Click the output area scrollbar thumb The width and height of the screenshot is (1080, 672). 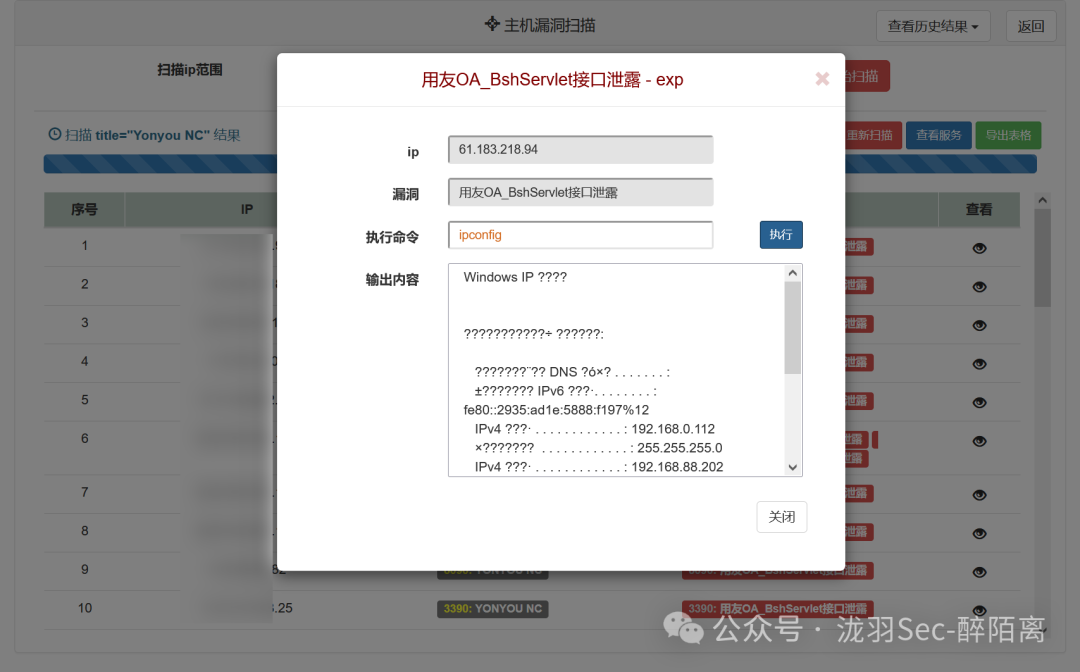tap(793, 328)
